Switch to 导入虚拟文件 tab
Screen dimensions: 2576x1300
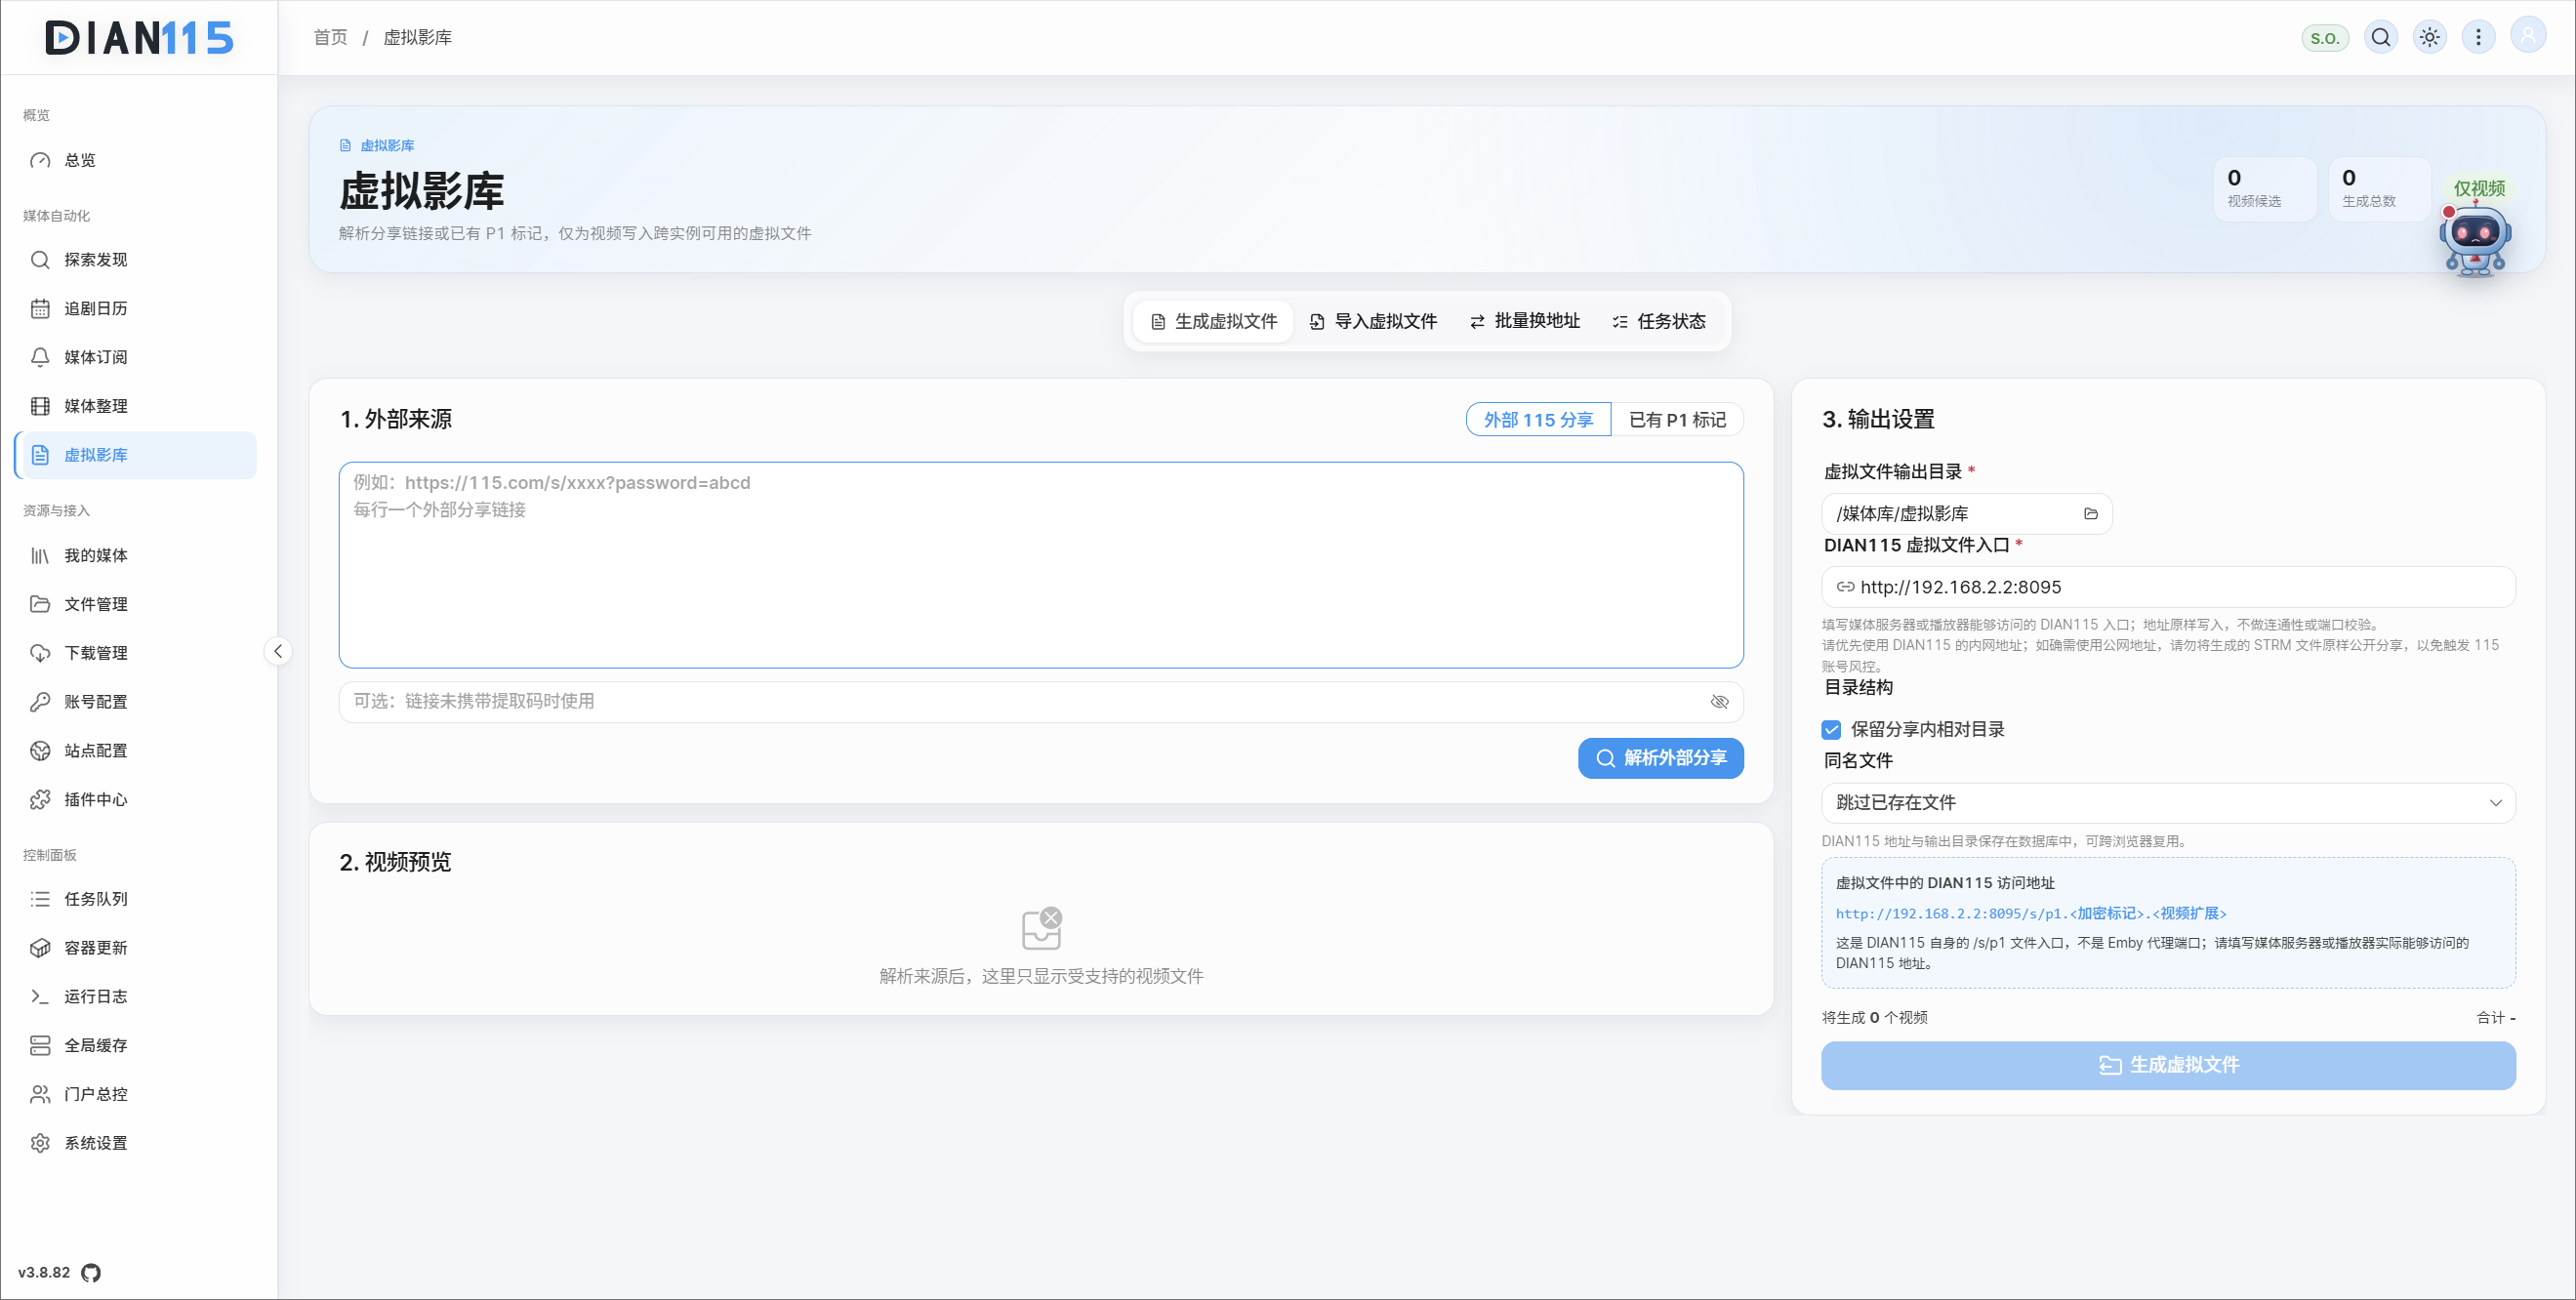(x=1373, y=321)
